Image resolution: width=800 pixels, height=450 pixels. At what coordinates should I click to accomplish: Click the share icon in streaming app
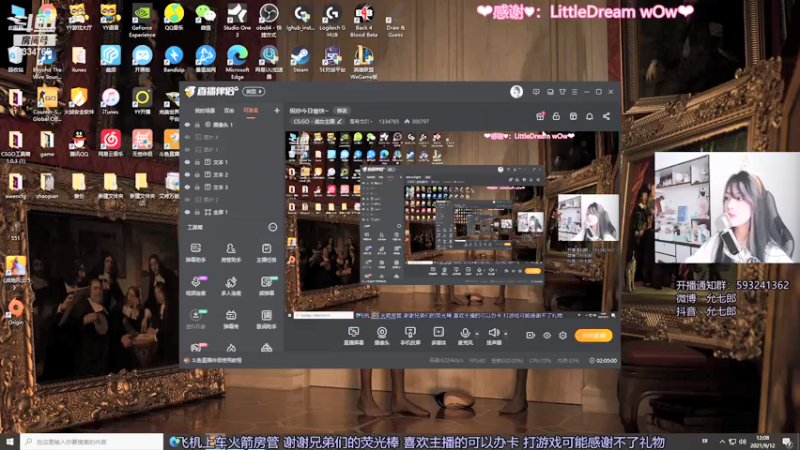[606, 116]
